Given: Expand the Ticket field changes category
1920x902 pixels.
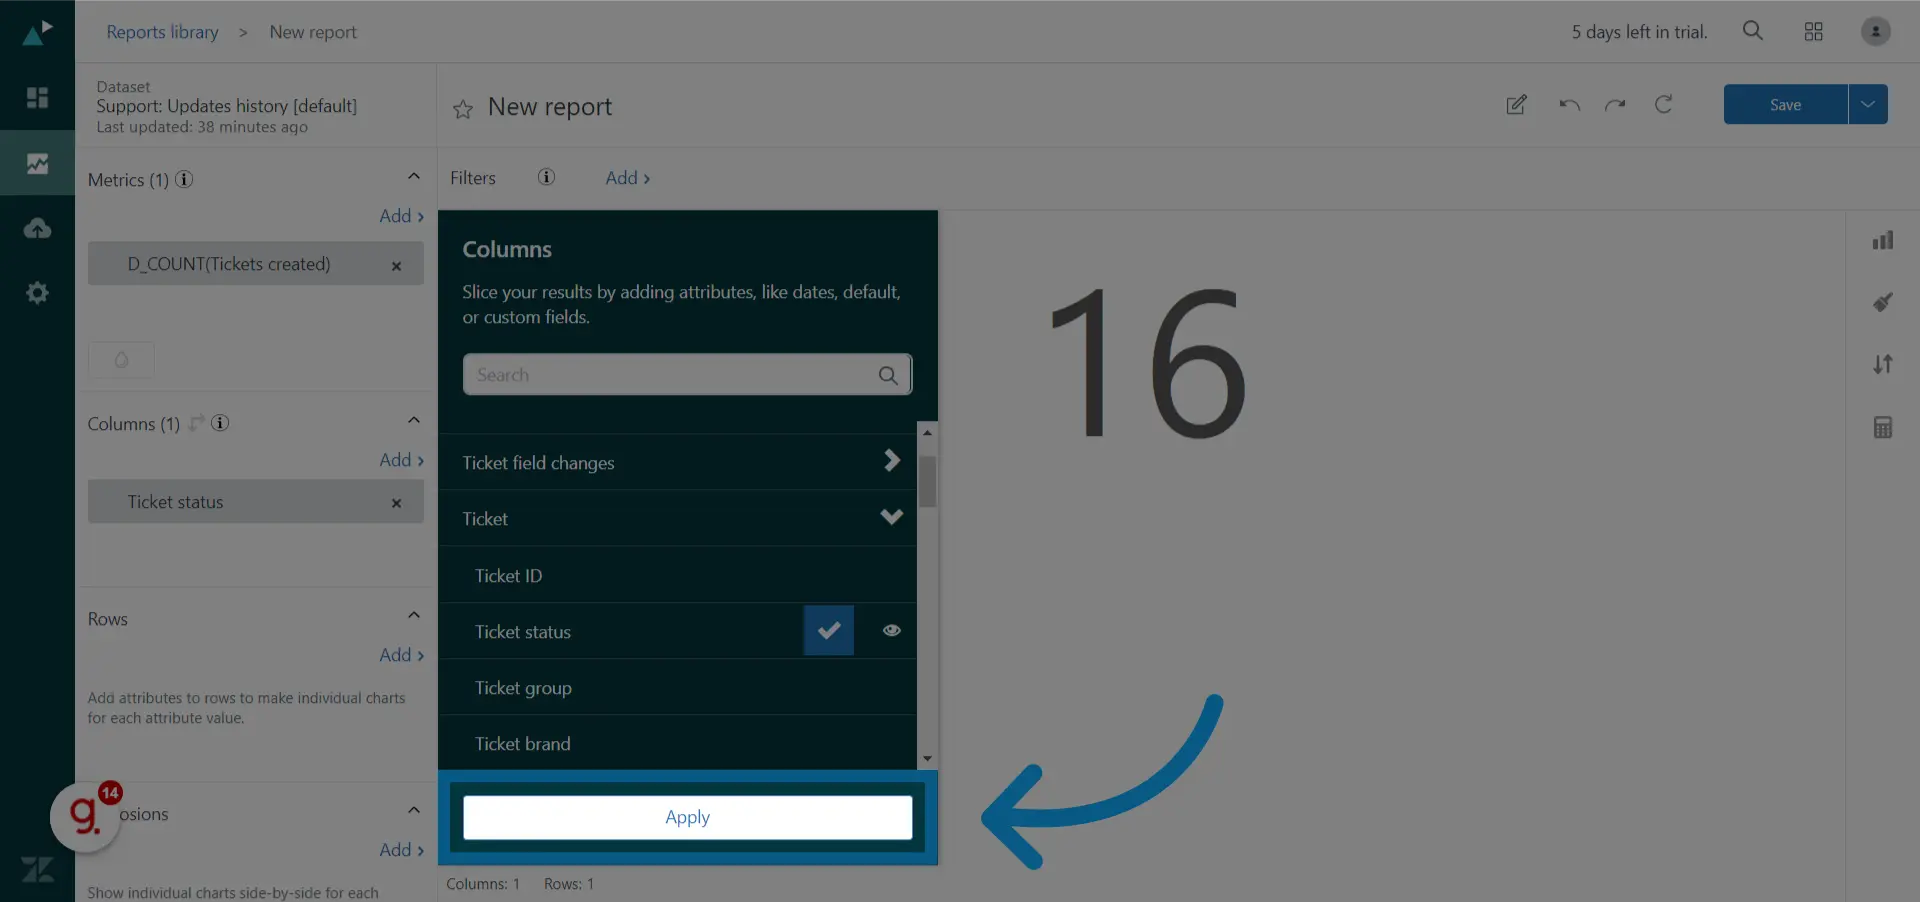Looking at the screenshot, I should (892, 460).
